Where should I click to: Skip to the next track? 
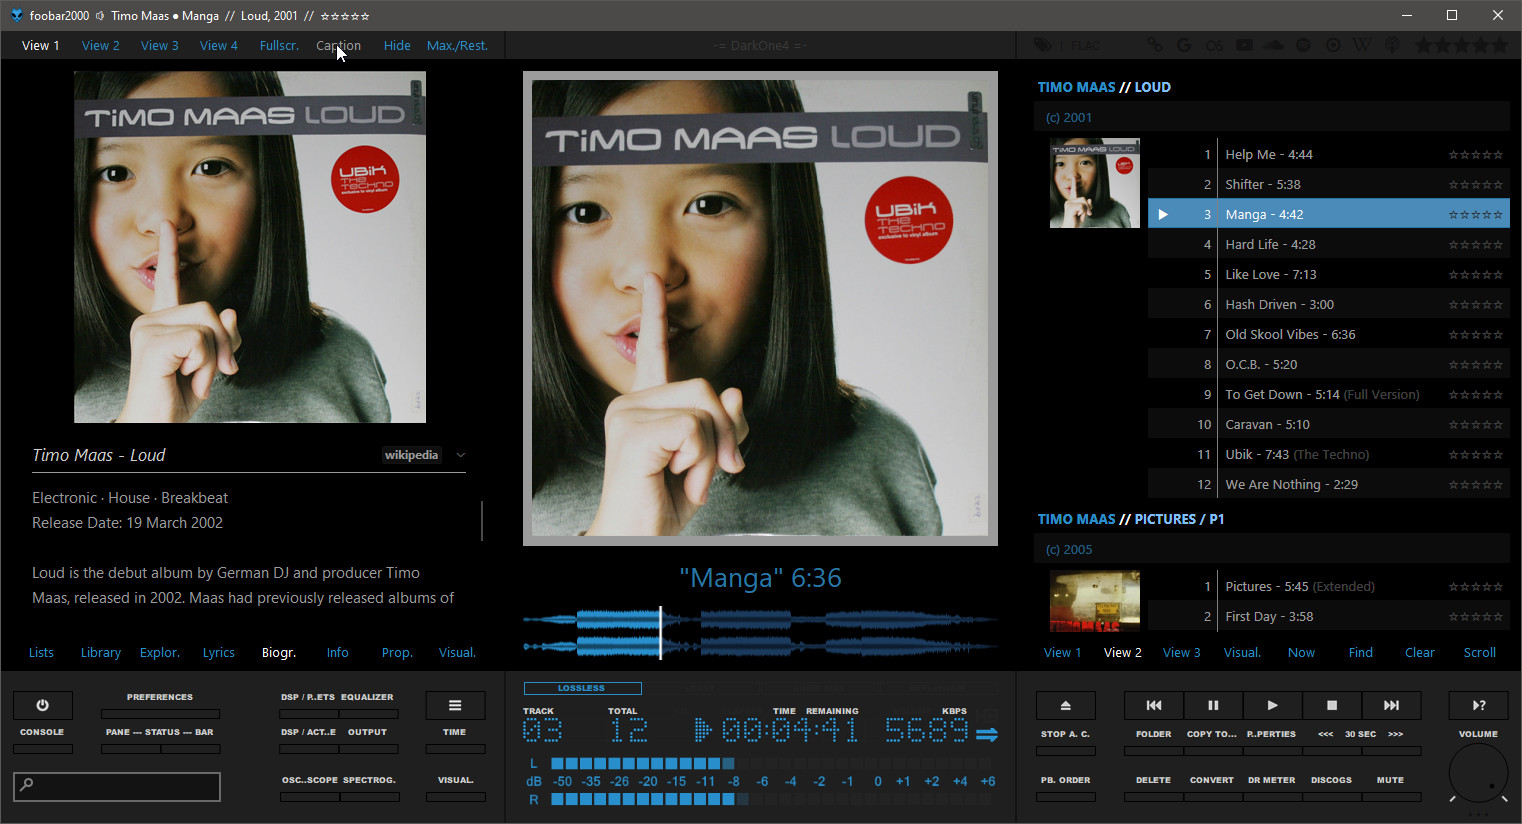pyautogui.click(x=1391, y=705)
